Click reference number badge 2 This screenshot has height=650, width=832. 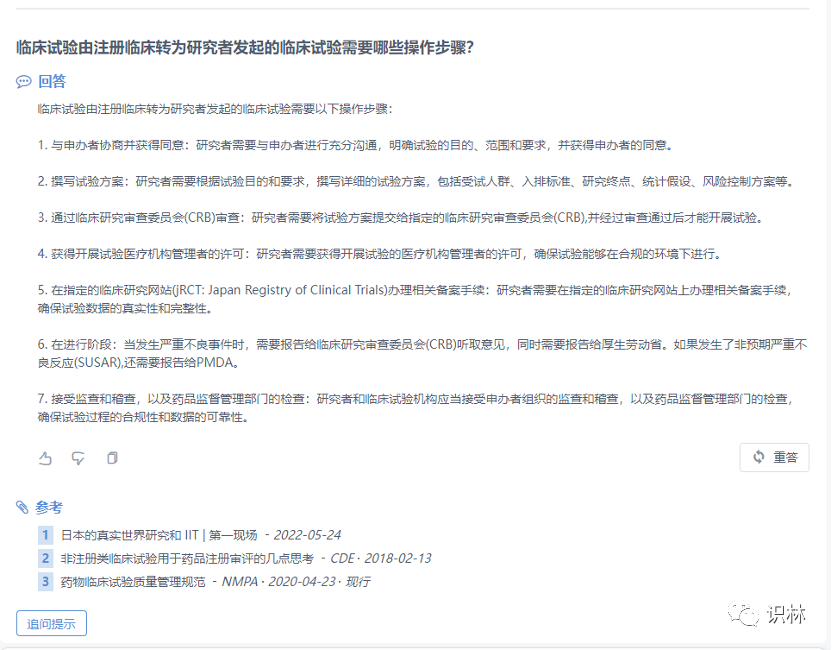46,558
